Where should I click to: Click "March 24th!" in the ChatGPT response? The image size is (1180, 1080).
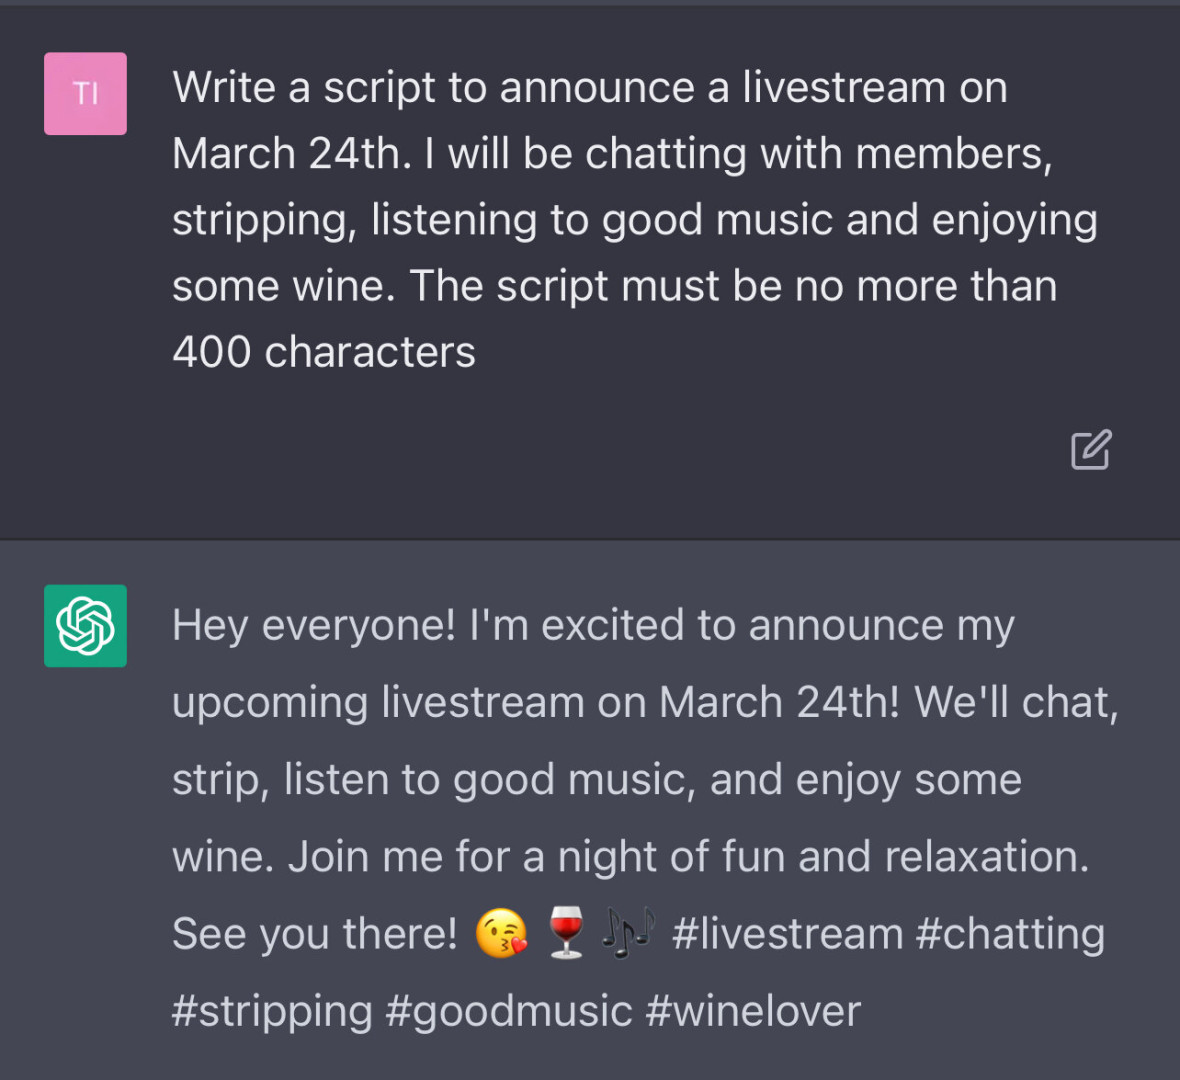[780, 703]
